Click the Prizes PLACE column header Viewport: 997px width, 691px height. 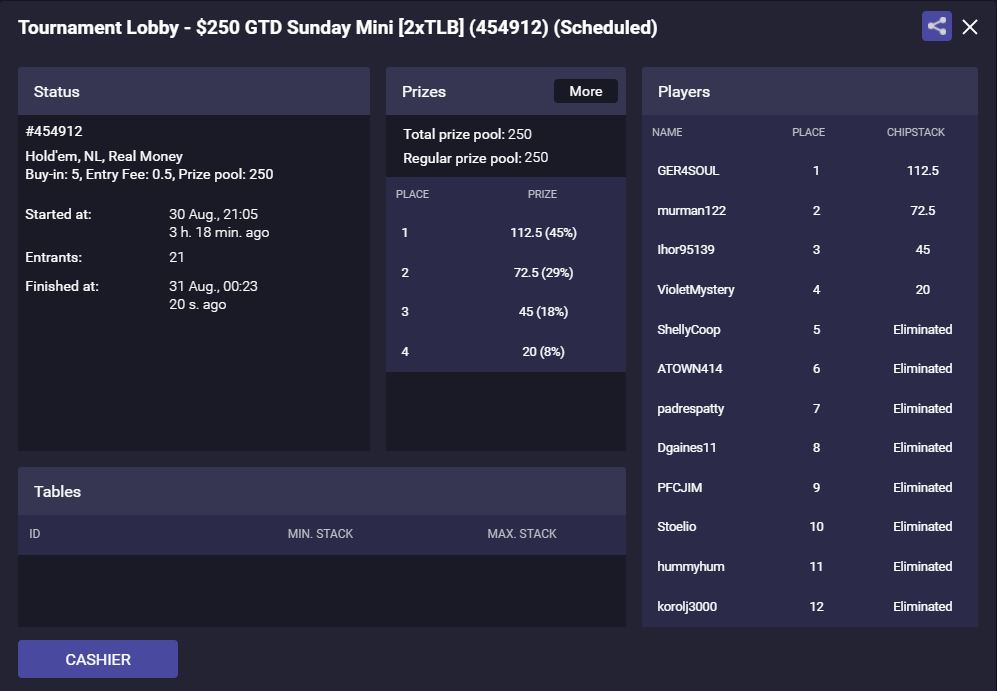pos(412,194)
